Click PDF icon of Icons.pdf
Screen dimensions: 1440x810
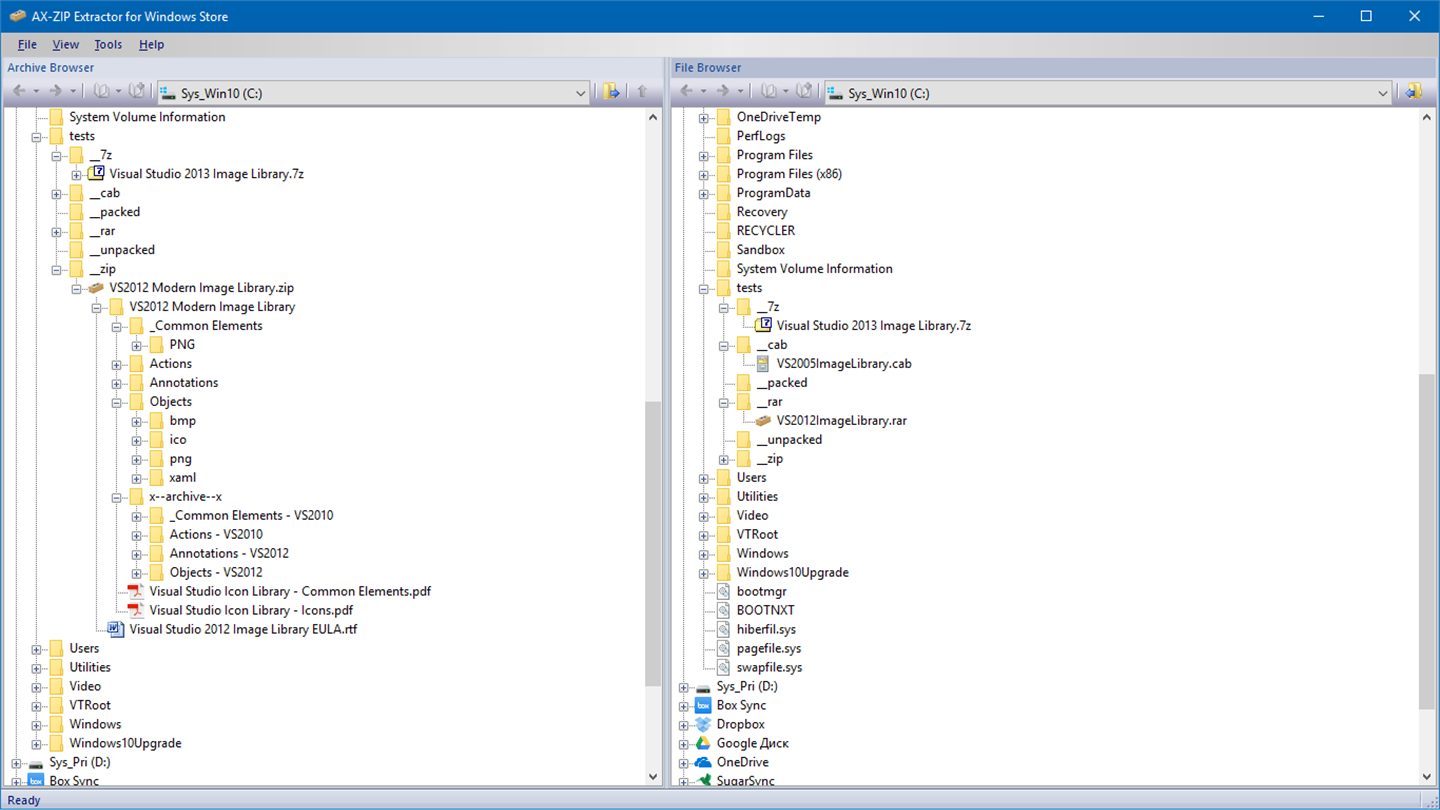[135, 610]
